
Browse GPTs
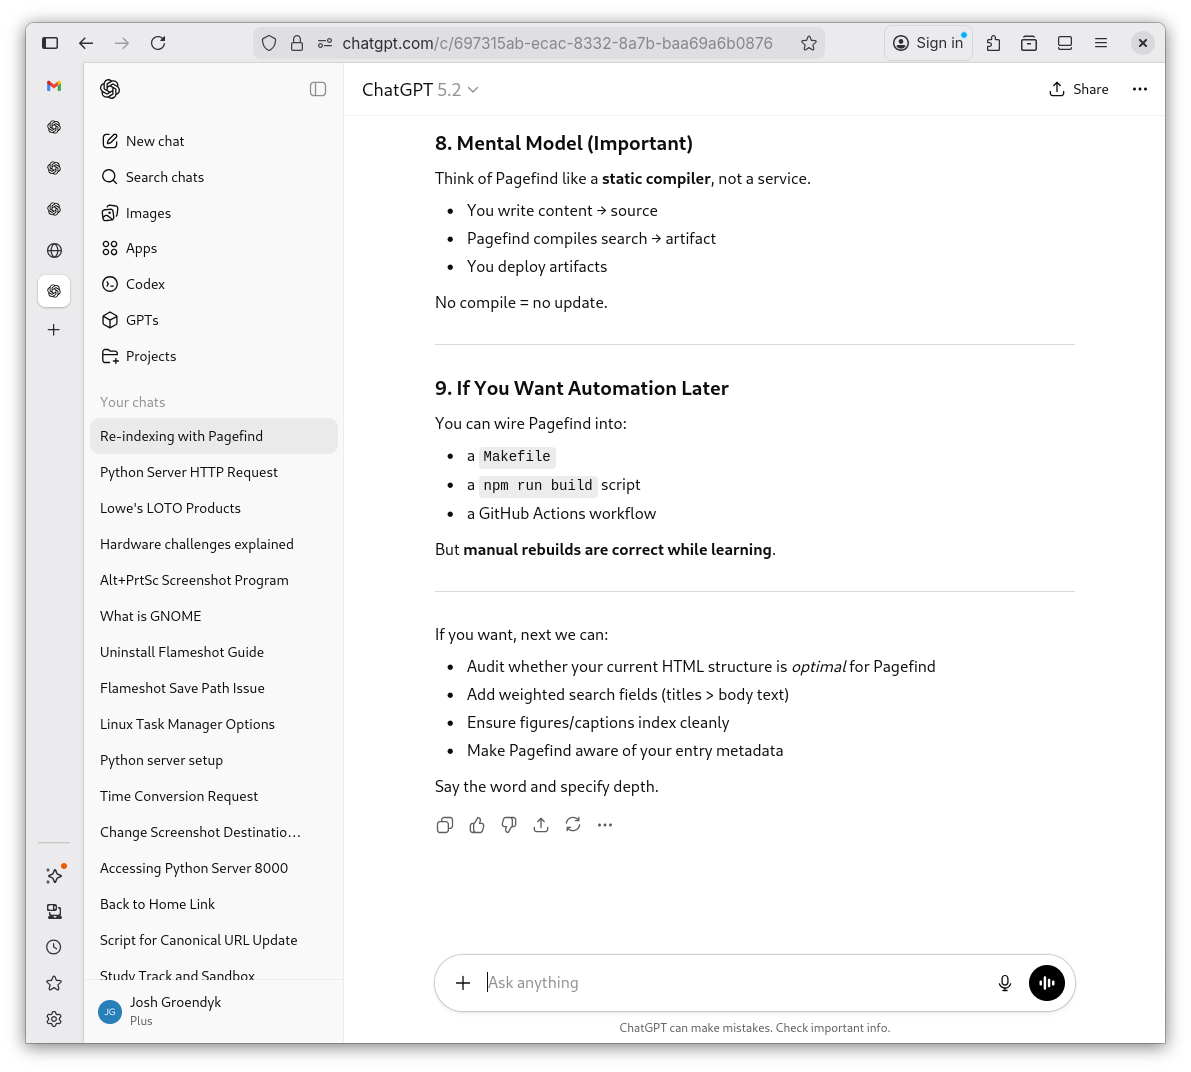tap(142, 320)
